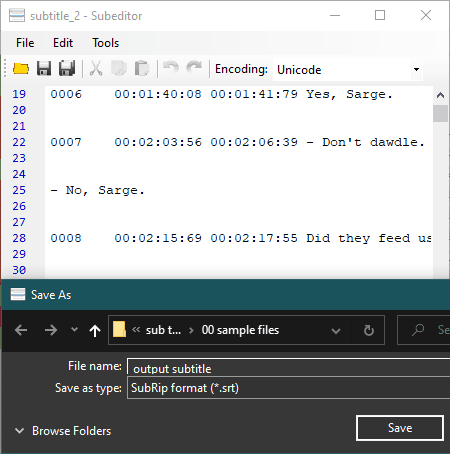This screenshot has width=450, height=454.
Task: Save the file using the floppy disk icon
Action: tap(44, 69)
